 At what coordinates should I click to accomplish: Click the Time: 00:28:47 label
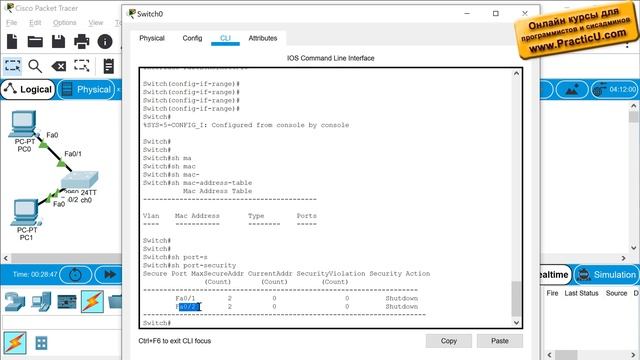35,274
